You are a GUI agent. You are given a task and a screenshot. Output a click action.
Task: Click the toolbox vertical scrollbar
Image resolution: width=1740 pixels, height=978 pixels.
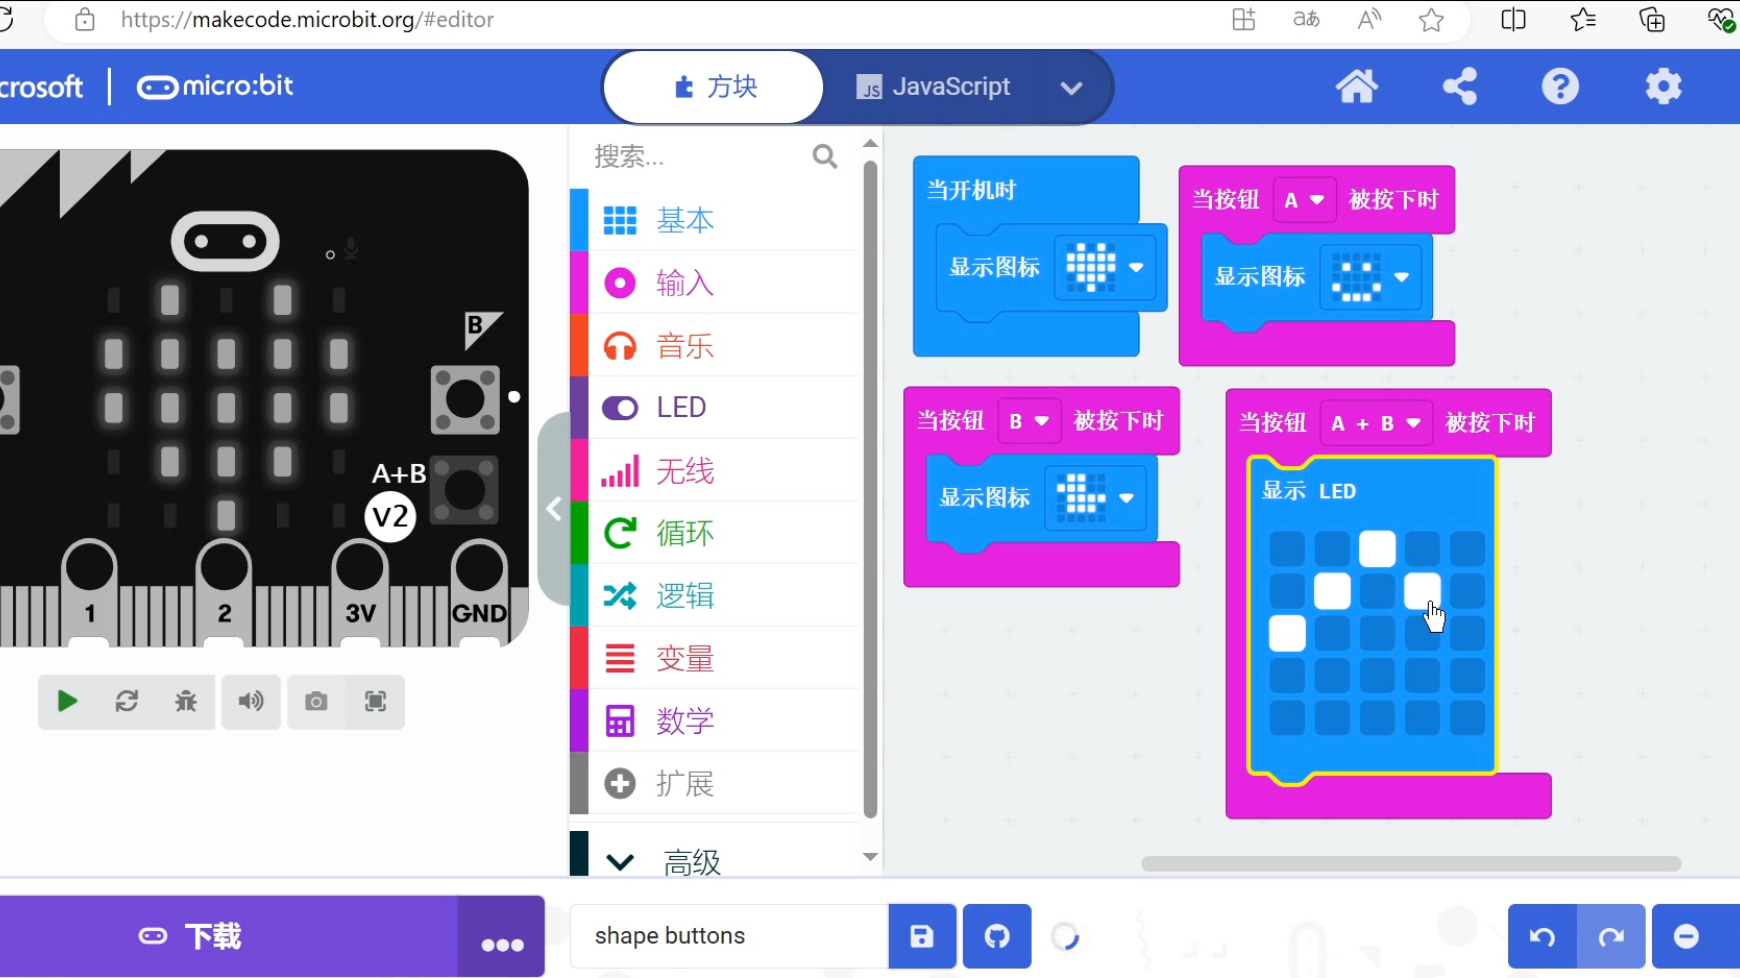pyautogui.click(x=870, y=490)
